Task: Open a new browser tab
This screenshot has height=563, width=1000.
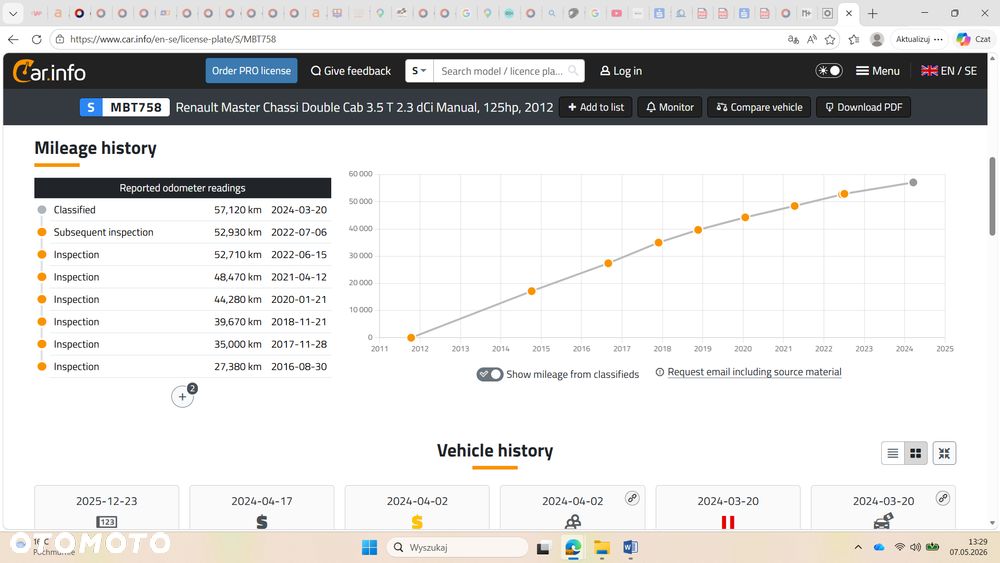Action: [x=872, y=13]
